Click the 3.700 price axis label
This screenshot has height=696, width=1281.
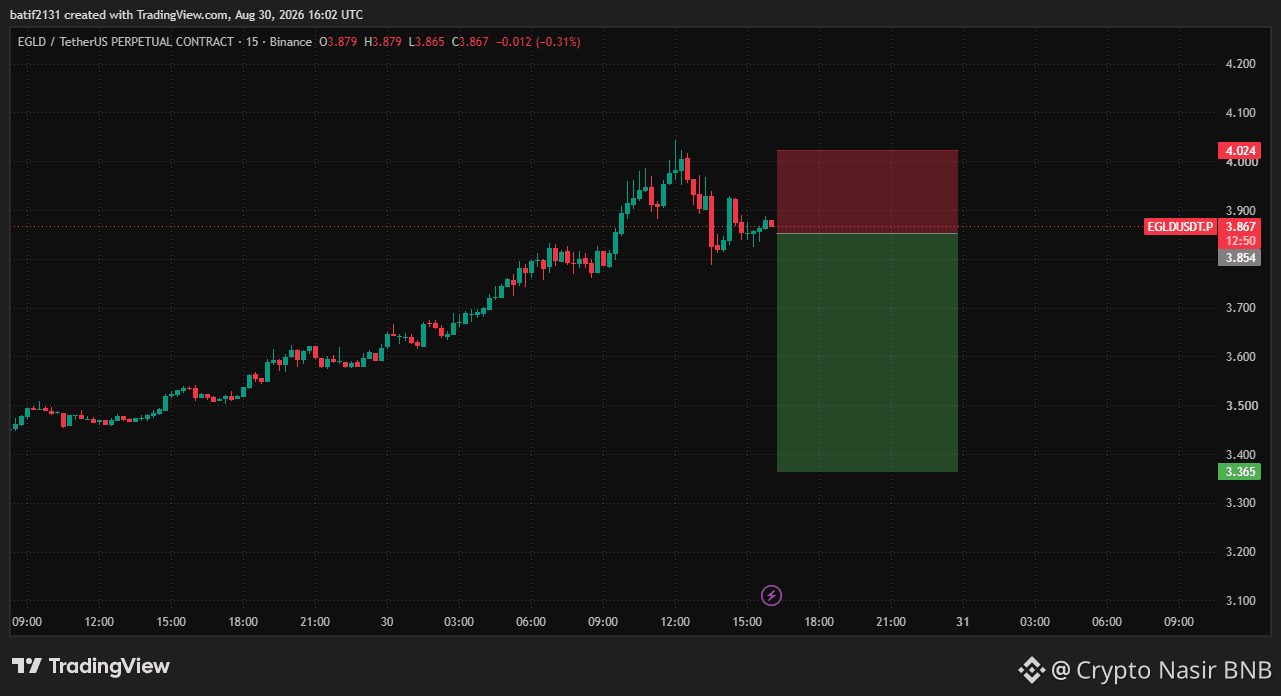(1240, 308)
